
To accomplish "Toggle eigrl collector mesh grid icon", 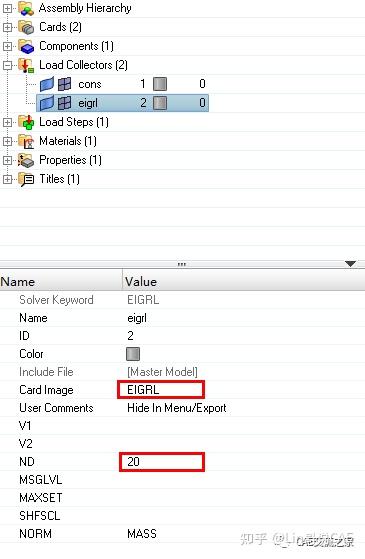I will (x=65, y=103).
